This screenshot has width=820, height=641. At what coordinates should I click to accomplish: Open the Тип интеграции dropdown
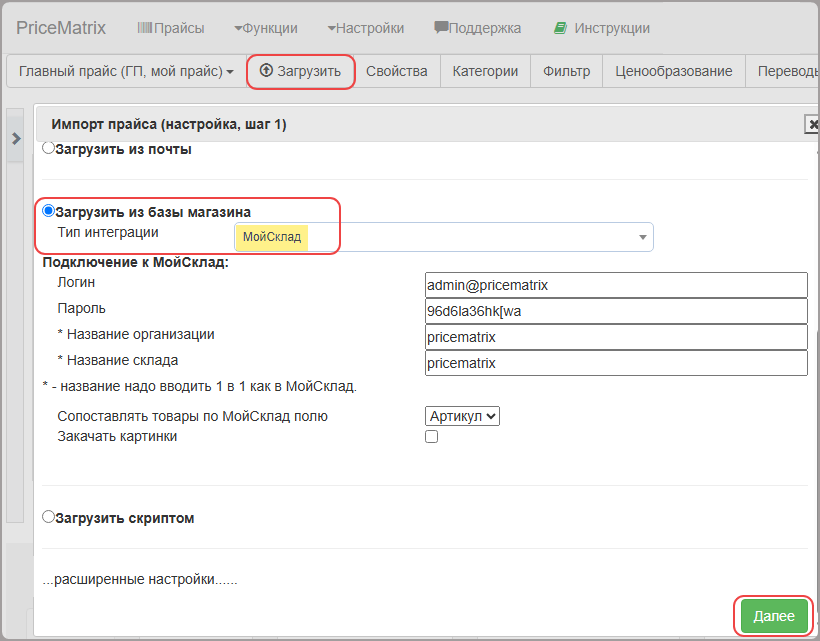tap(443, 237)
